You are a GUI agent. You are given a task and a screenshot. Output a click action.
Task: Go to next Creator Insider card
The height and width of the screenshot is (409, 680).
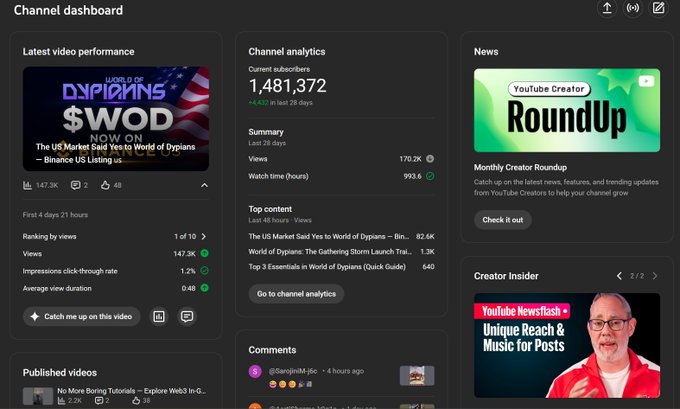(x=655, y=276)
